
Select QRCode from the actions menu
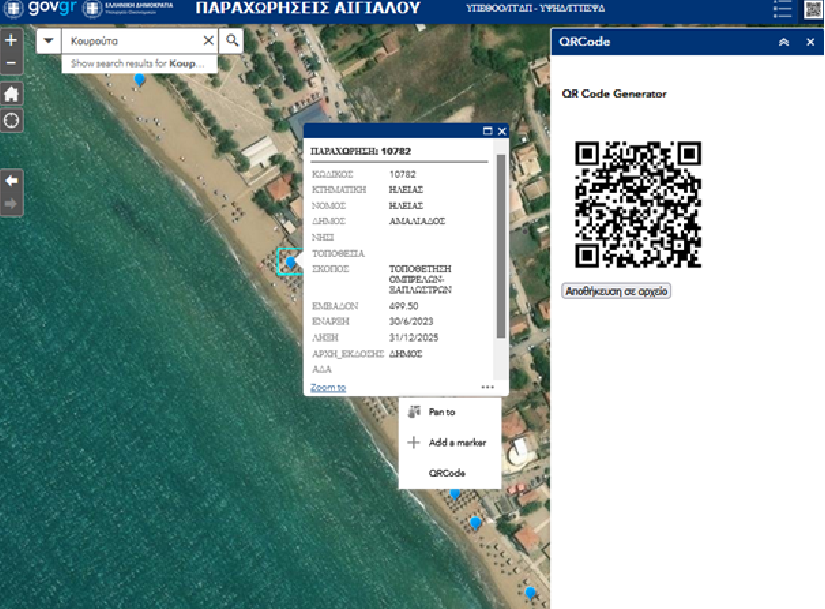450,473
